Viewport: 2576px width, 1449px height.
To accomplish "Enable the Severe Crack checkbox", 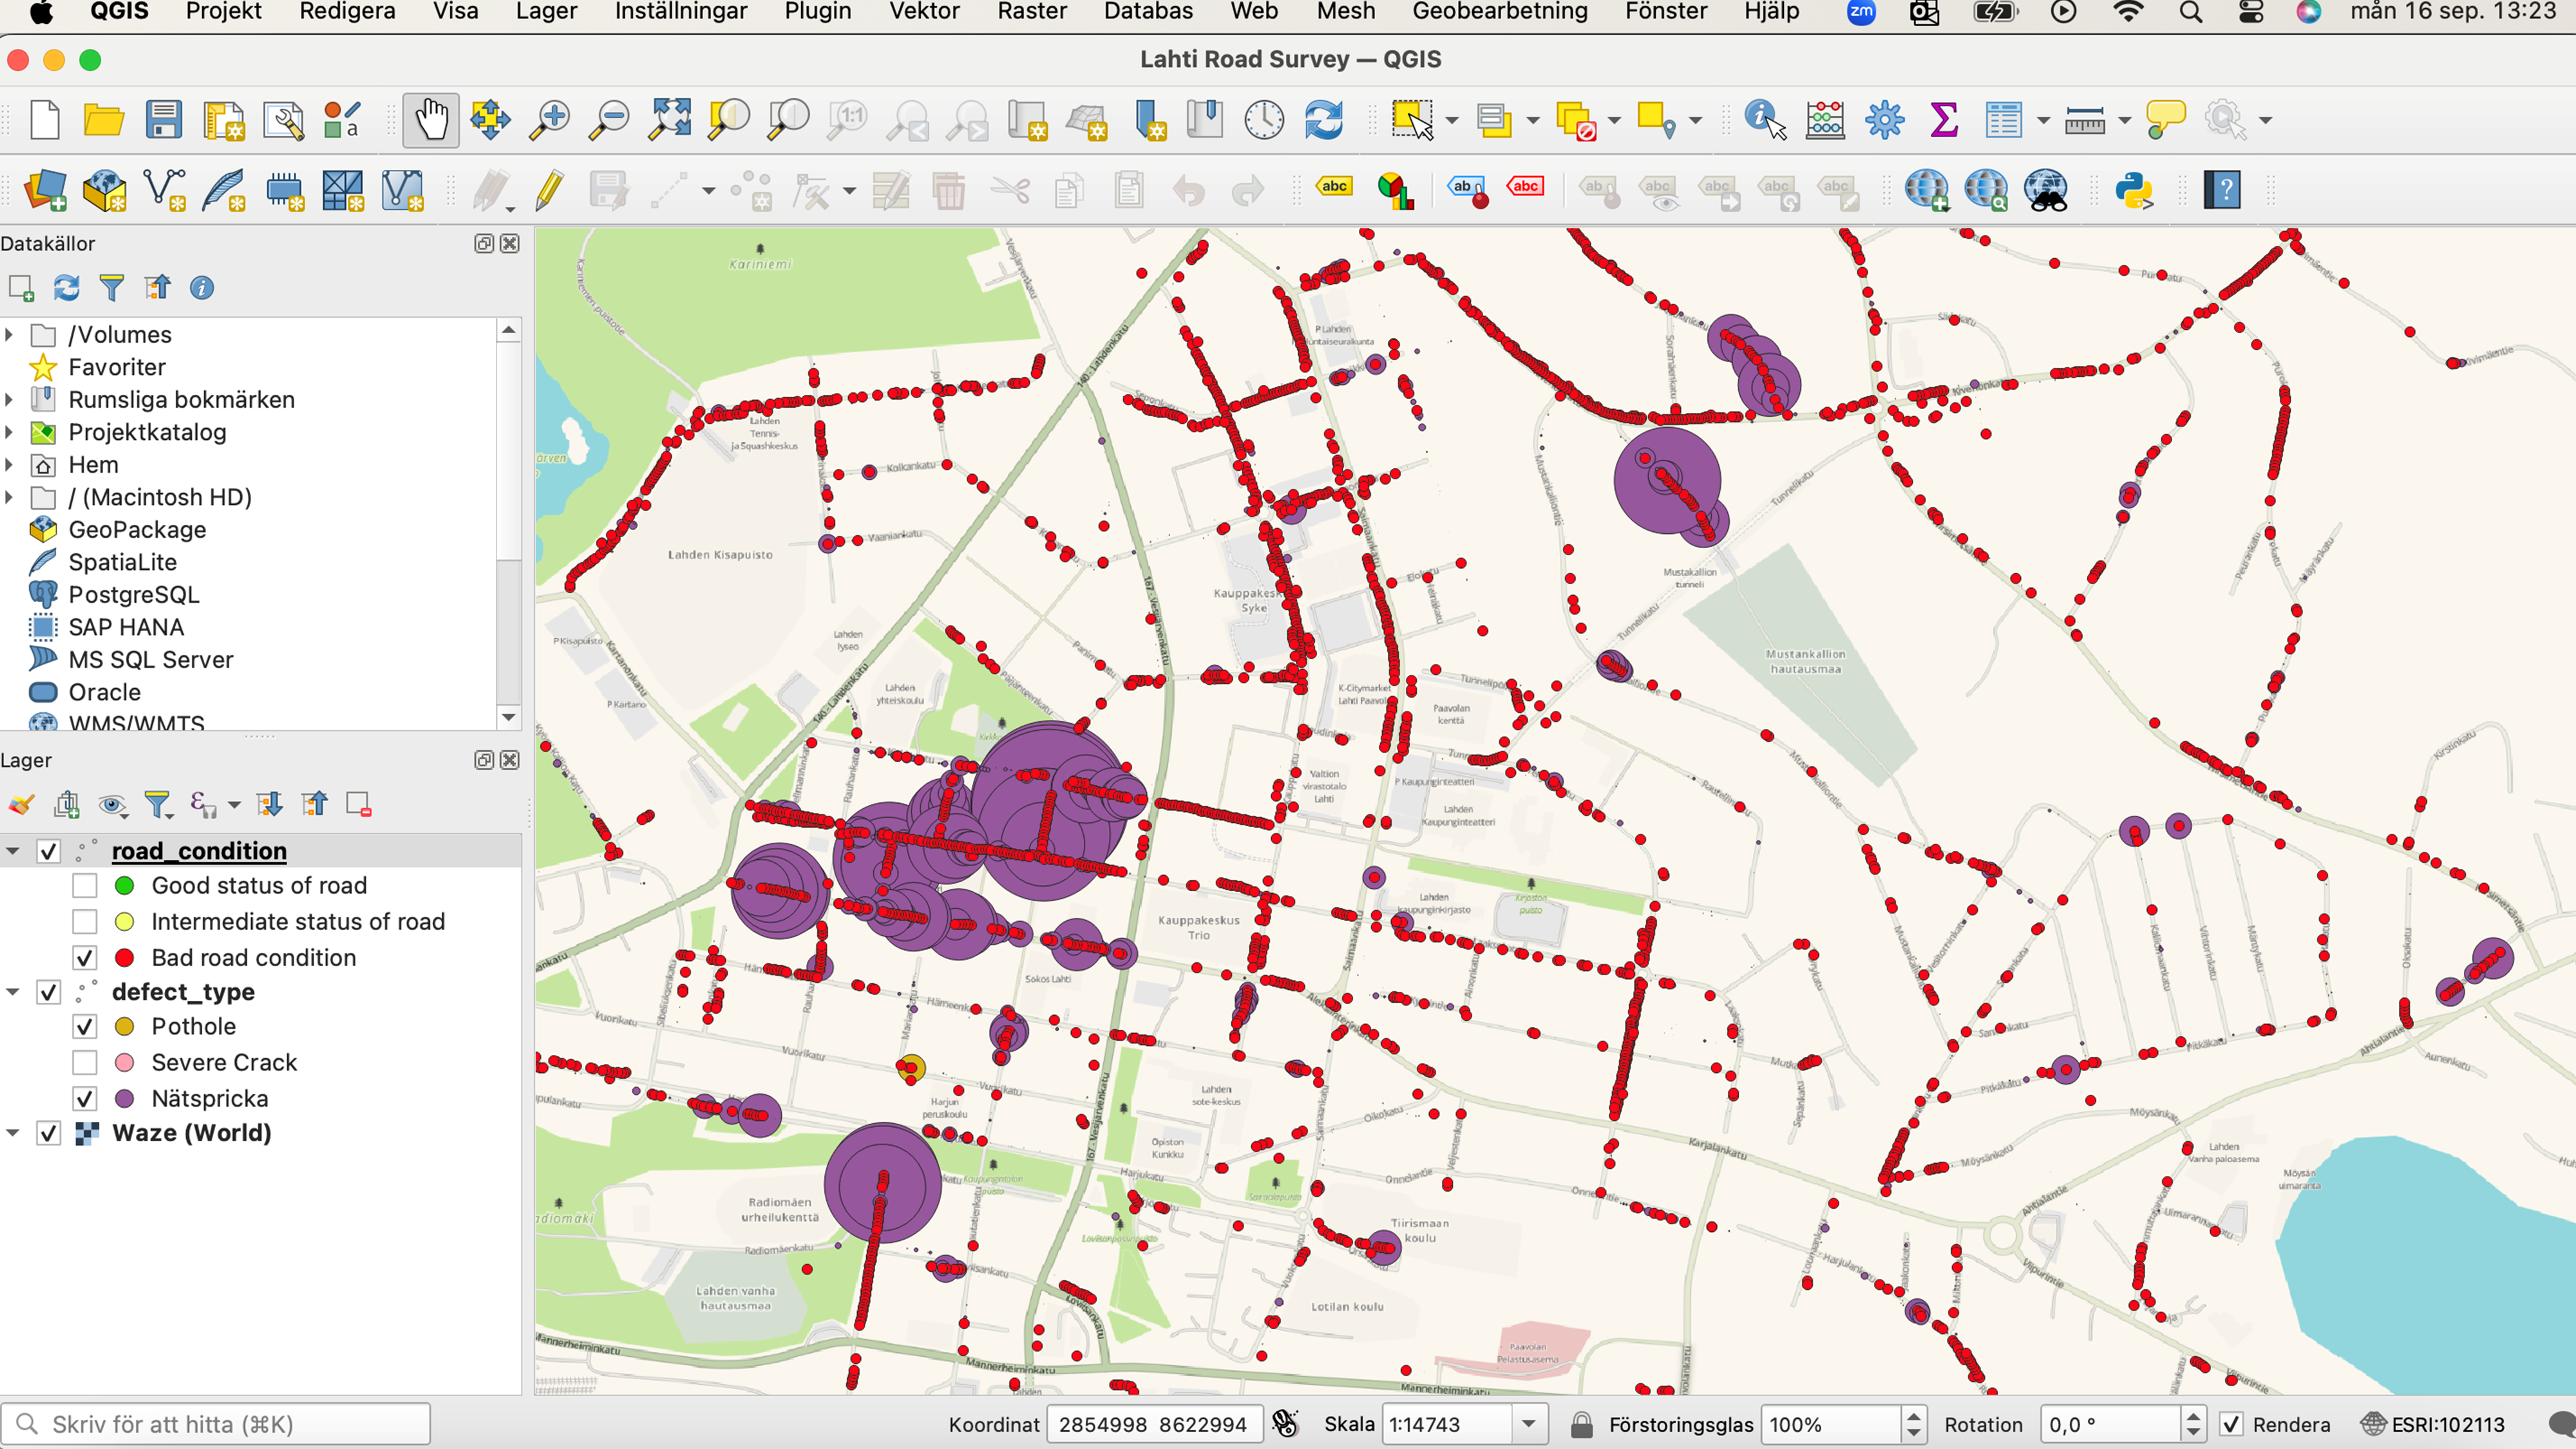I will click(85, 1063).
